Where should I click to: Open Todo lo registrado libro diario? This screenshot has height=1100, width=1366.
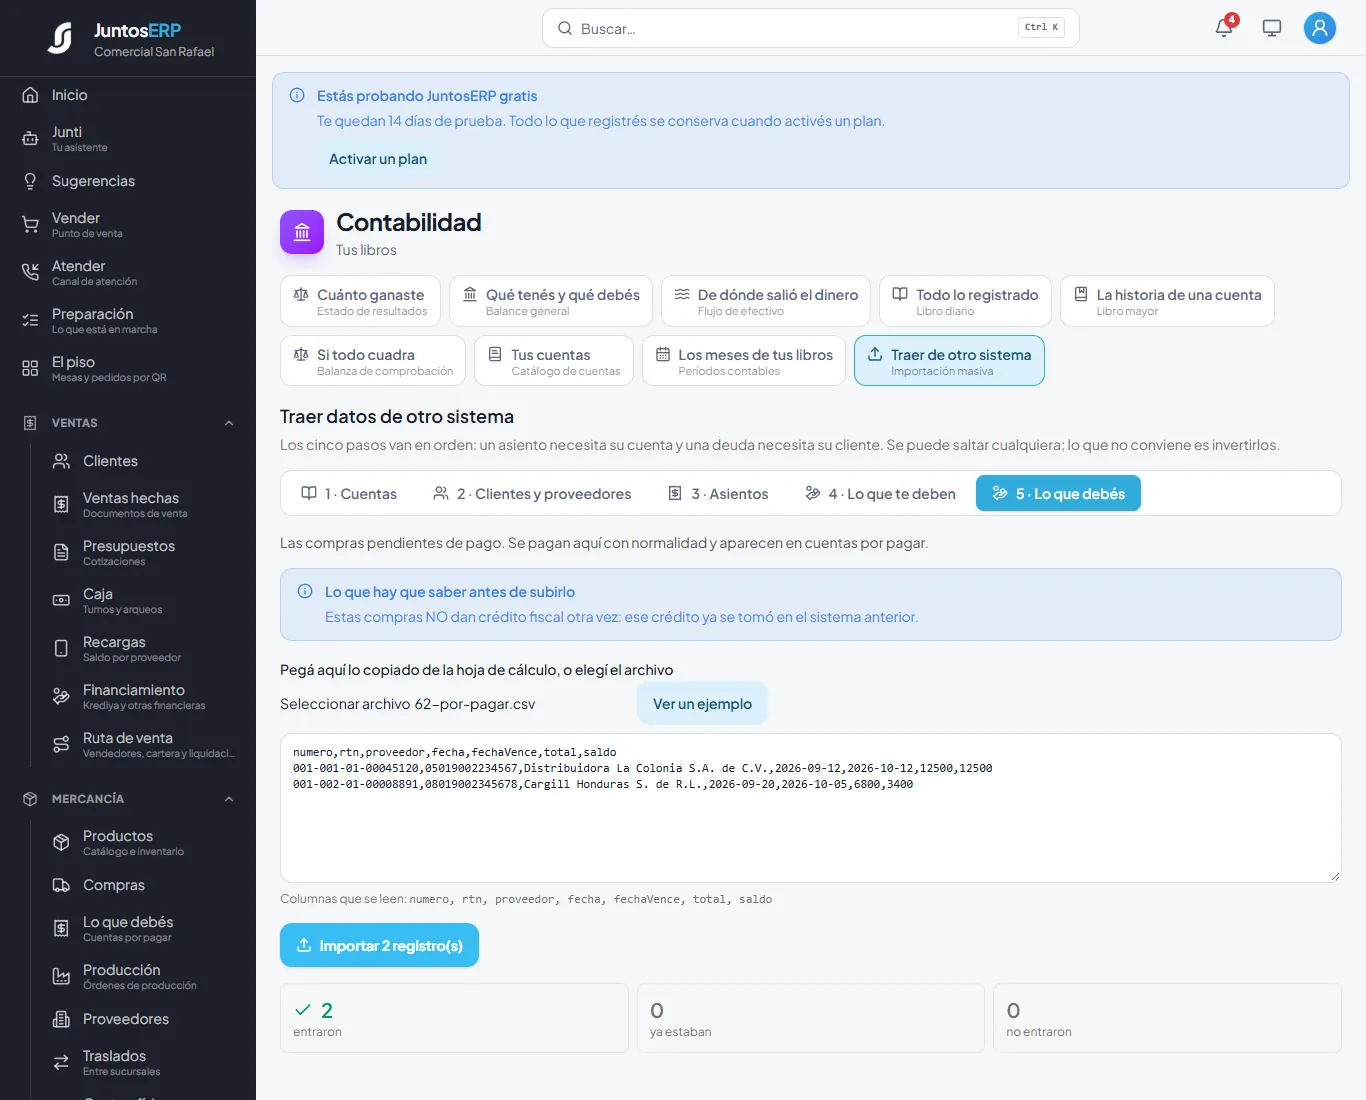pos(965,301)
